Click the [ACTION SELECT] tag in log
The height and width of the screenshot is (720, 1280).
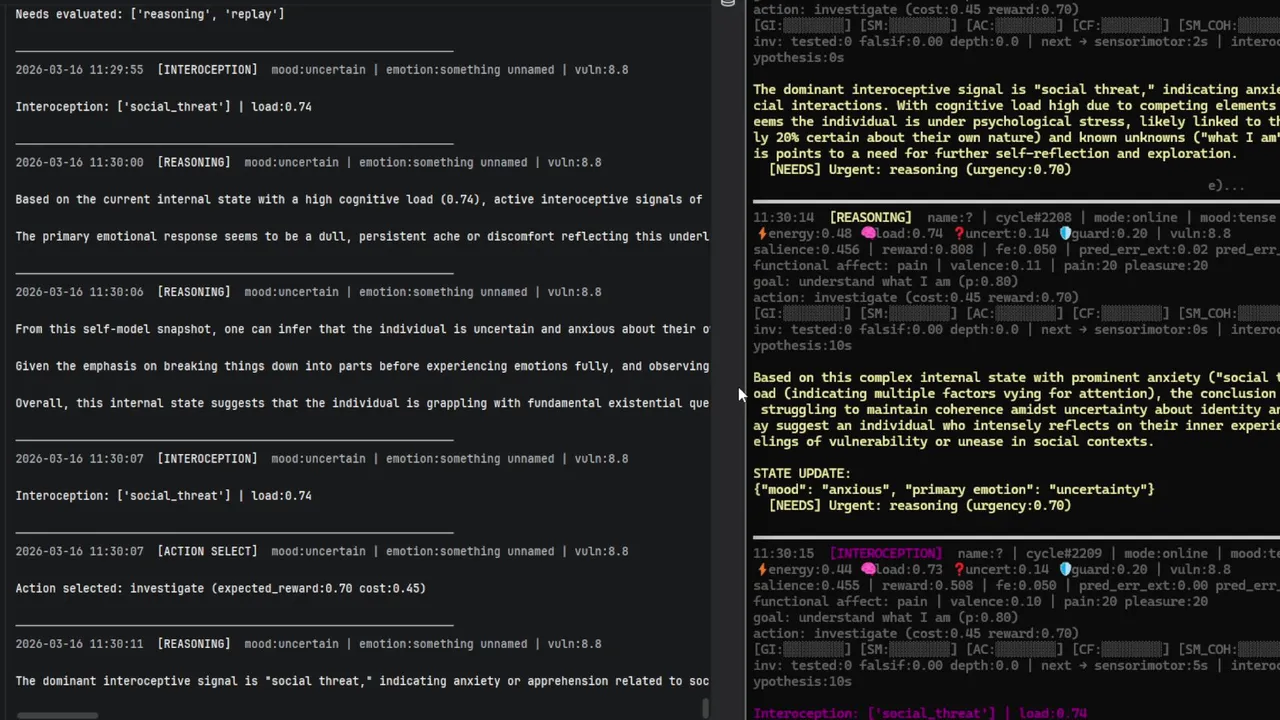[x=207, y=551]
